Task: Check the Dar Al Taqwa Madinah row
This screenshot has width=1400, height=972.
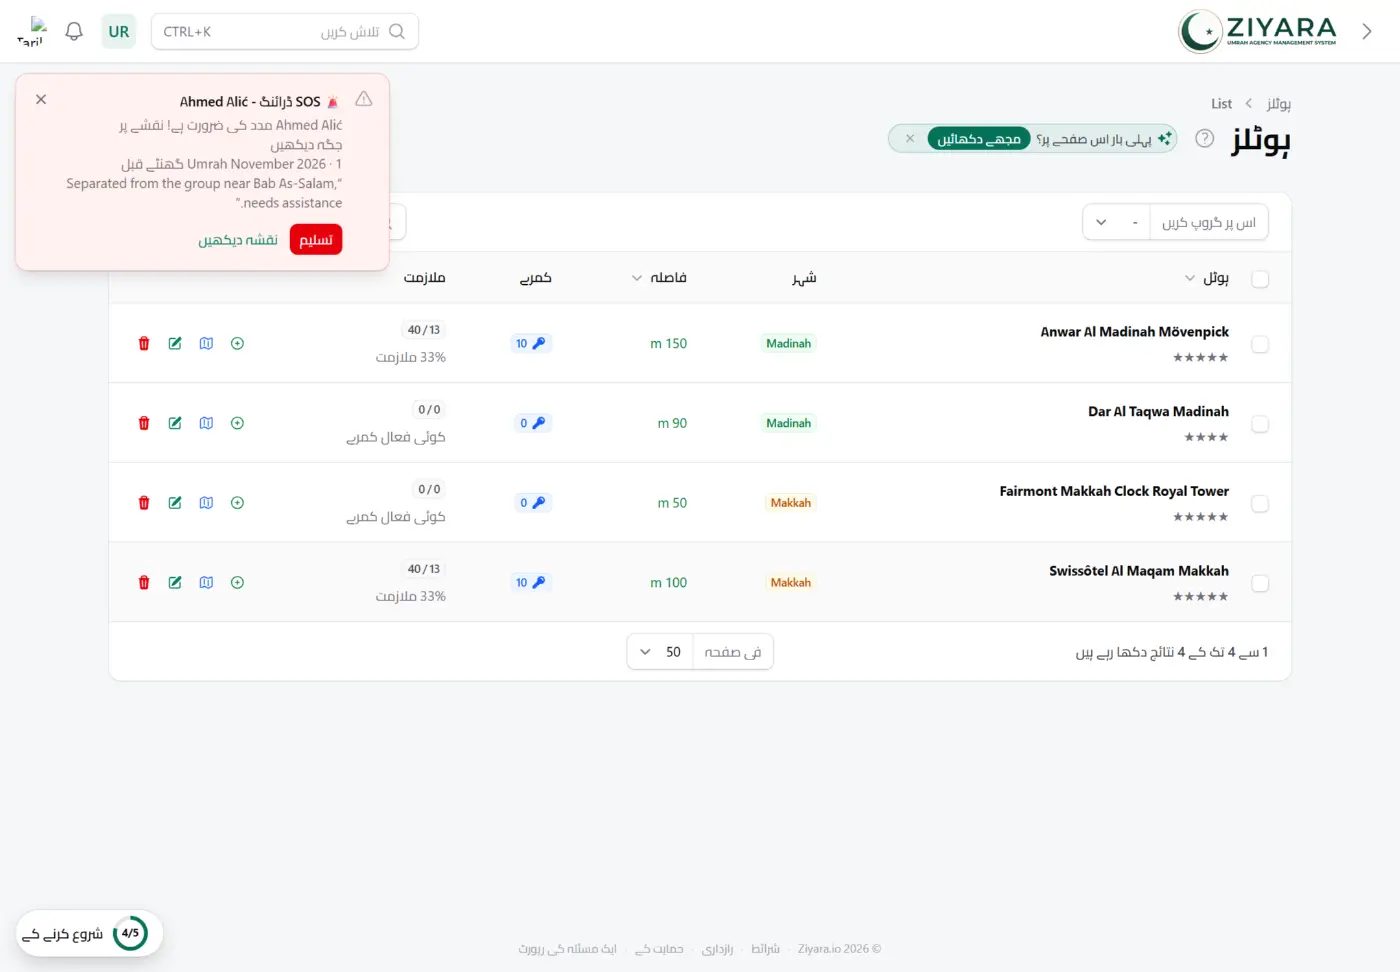Action: pos(1260,424)
